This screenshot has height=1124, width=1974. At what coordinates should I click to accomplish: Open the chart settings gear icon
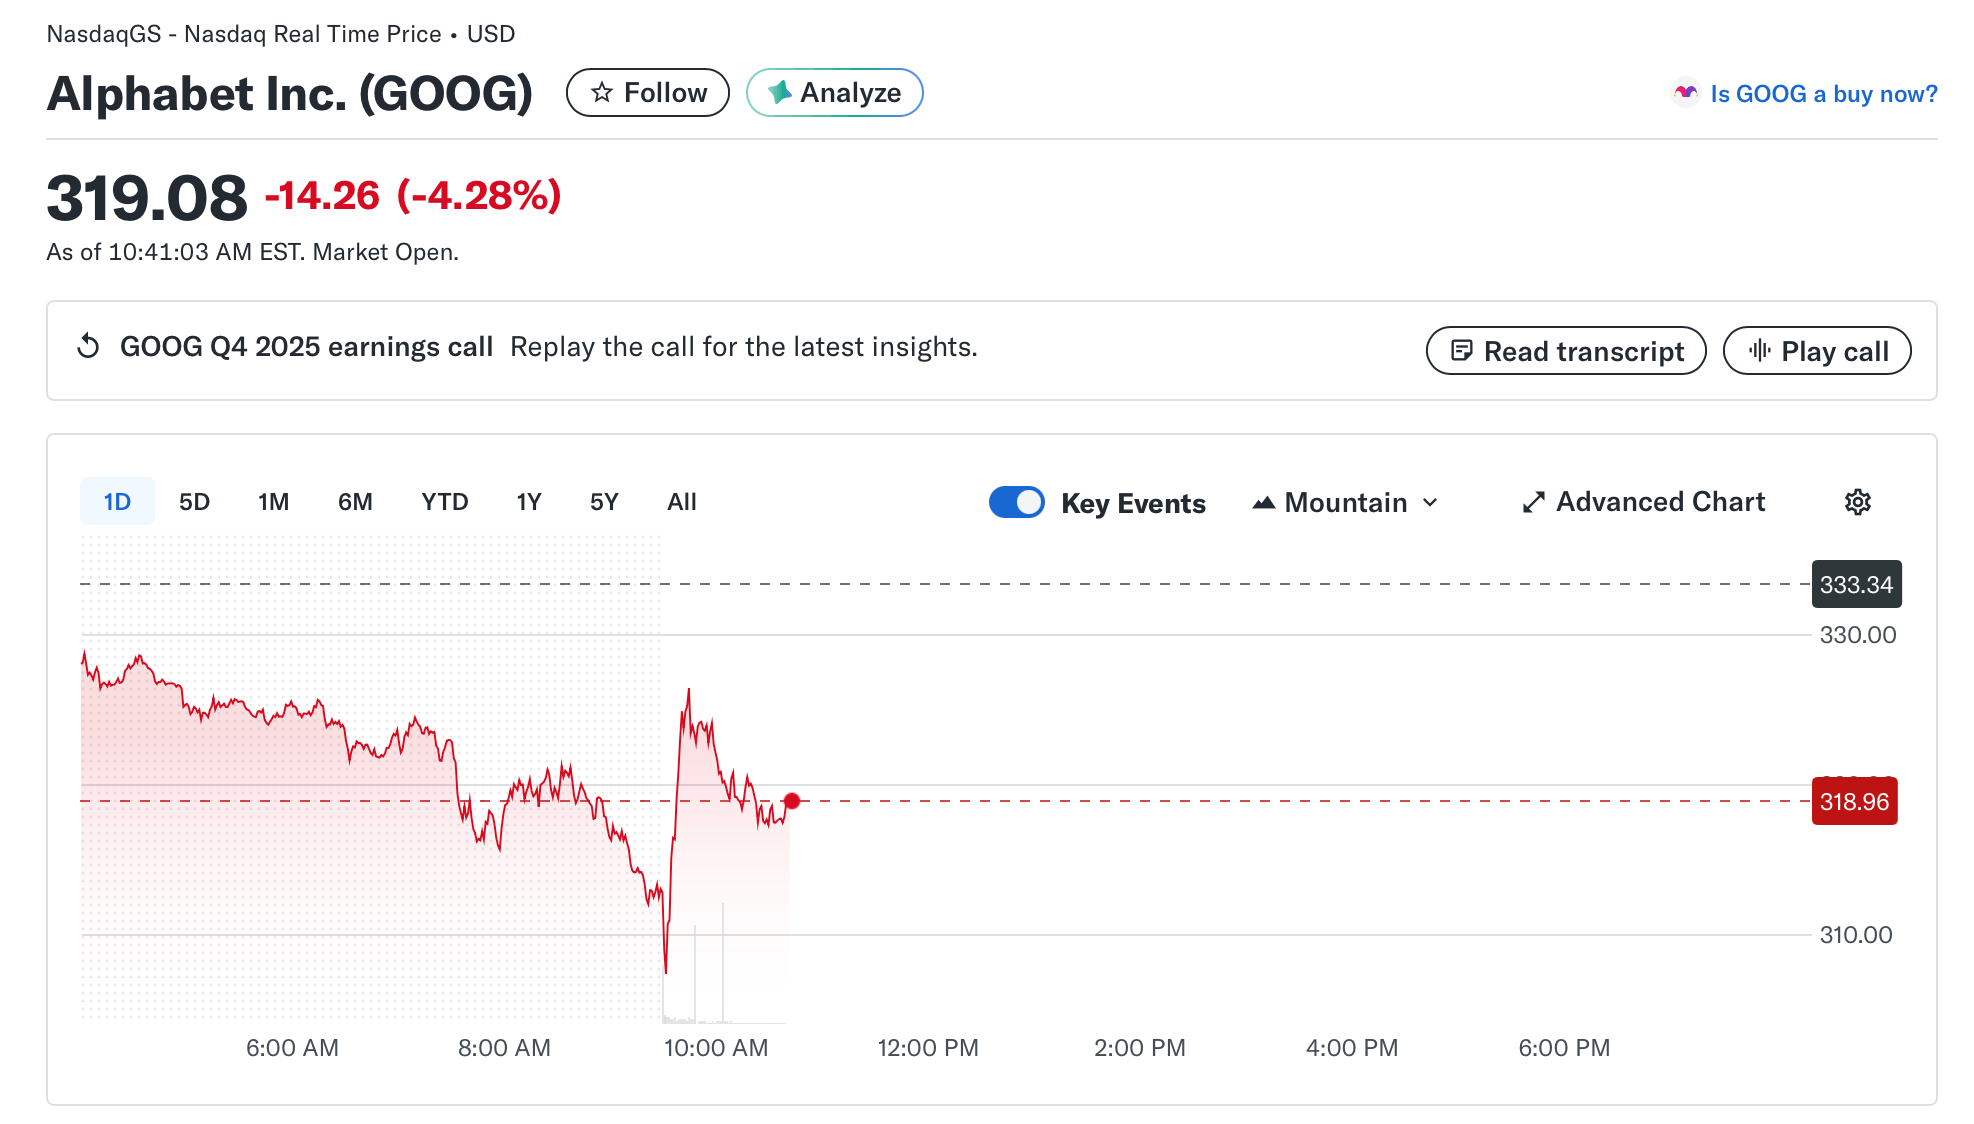tap(1858, 502)
